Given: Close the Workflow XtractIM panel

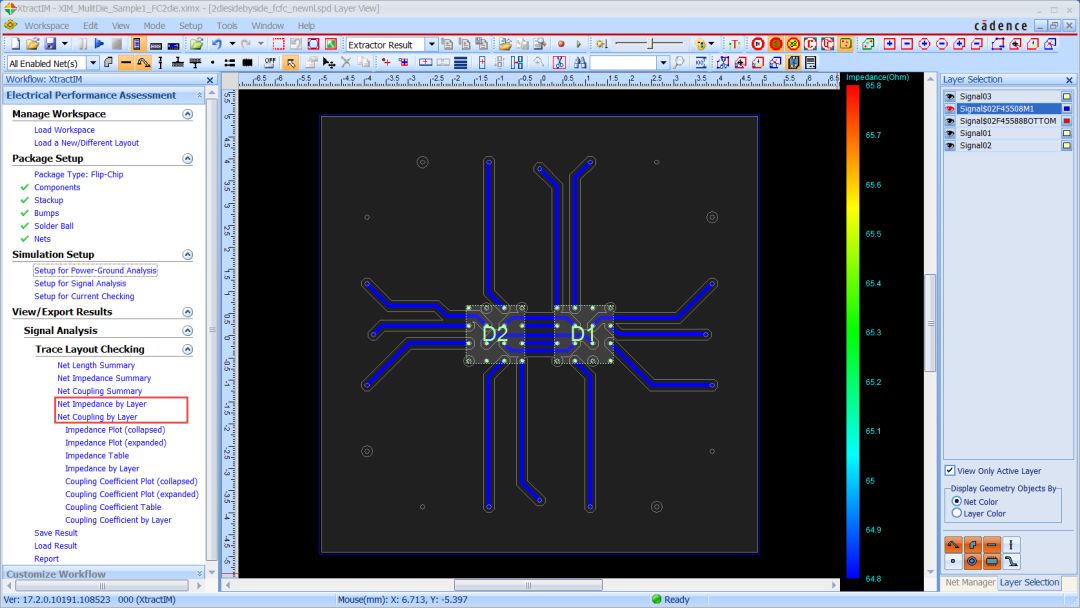Looking at the screenshot, I should click(210, 80).
